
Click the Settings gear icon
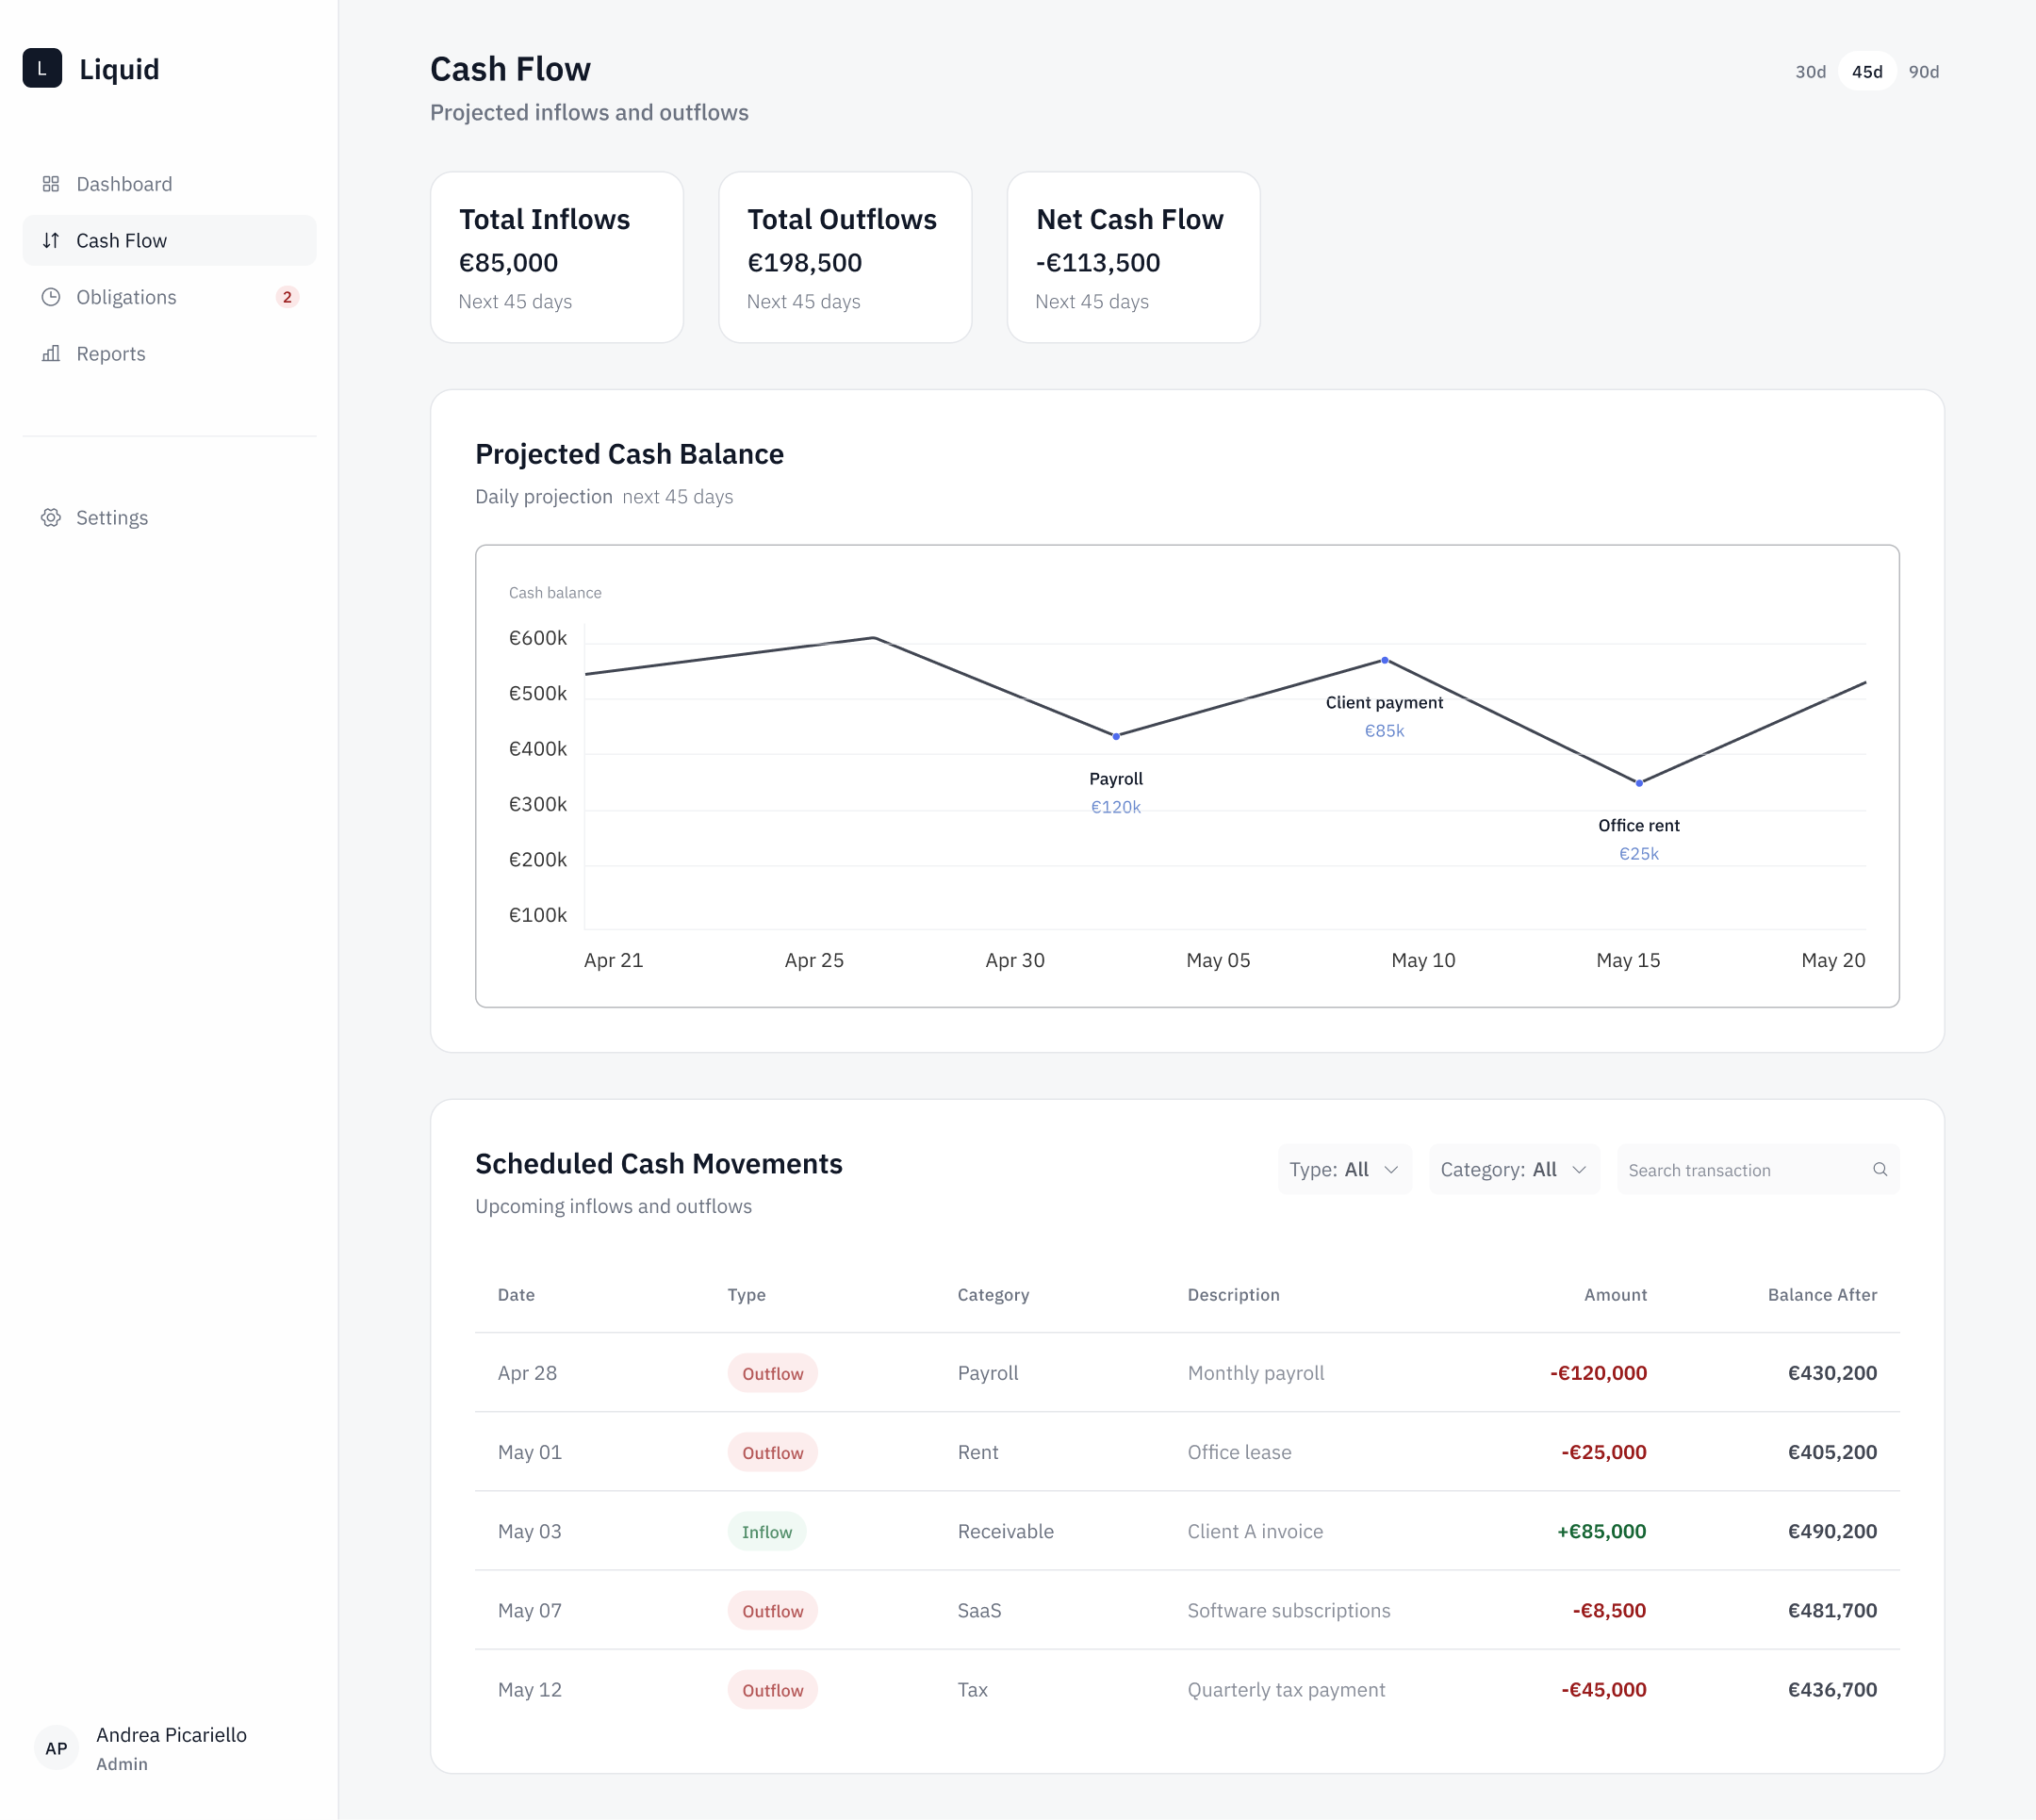coord(51,517)
